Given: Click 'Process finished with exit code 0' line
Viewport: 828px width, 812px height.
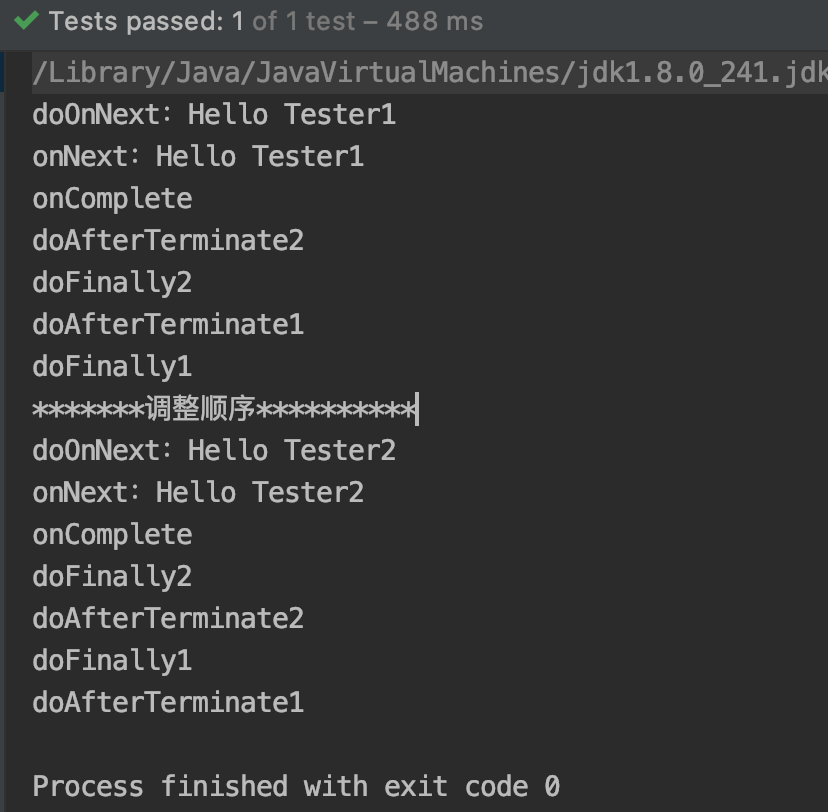Looking at the screenshot, I should click(x=296, y=786).
